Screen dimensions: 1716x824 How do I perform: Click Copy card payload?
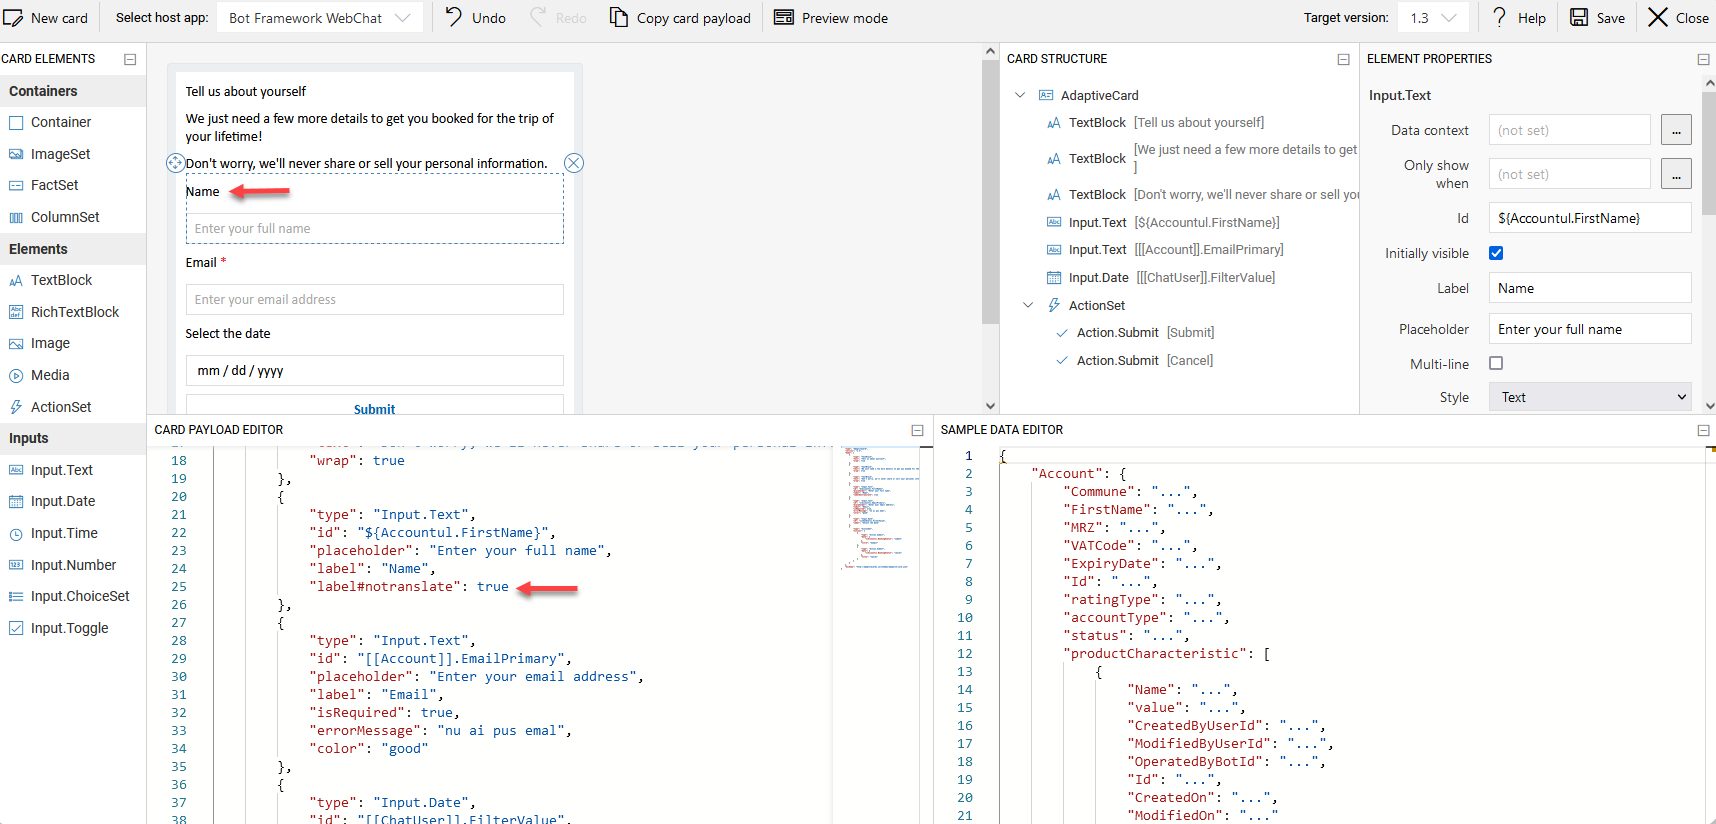point(680,18)
